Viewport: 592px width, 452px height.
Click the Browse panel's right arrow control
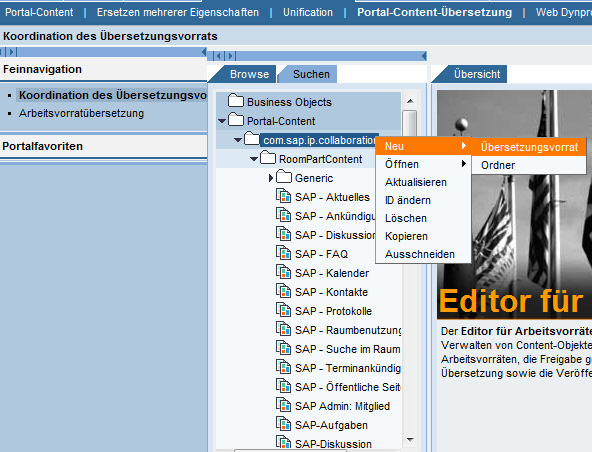(231, 56)
